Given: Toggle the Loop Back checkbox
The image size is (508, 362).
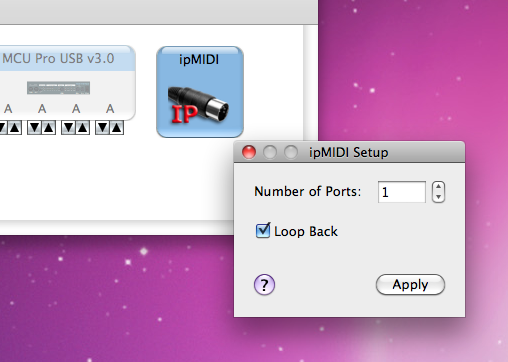Looking at the screenshot, I should (263, 231).
